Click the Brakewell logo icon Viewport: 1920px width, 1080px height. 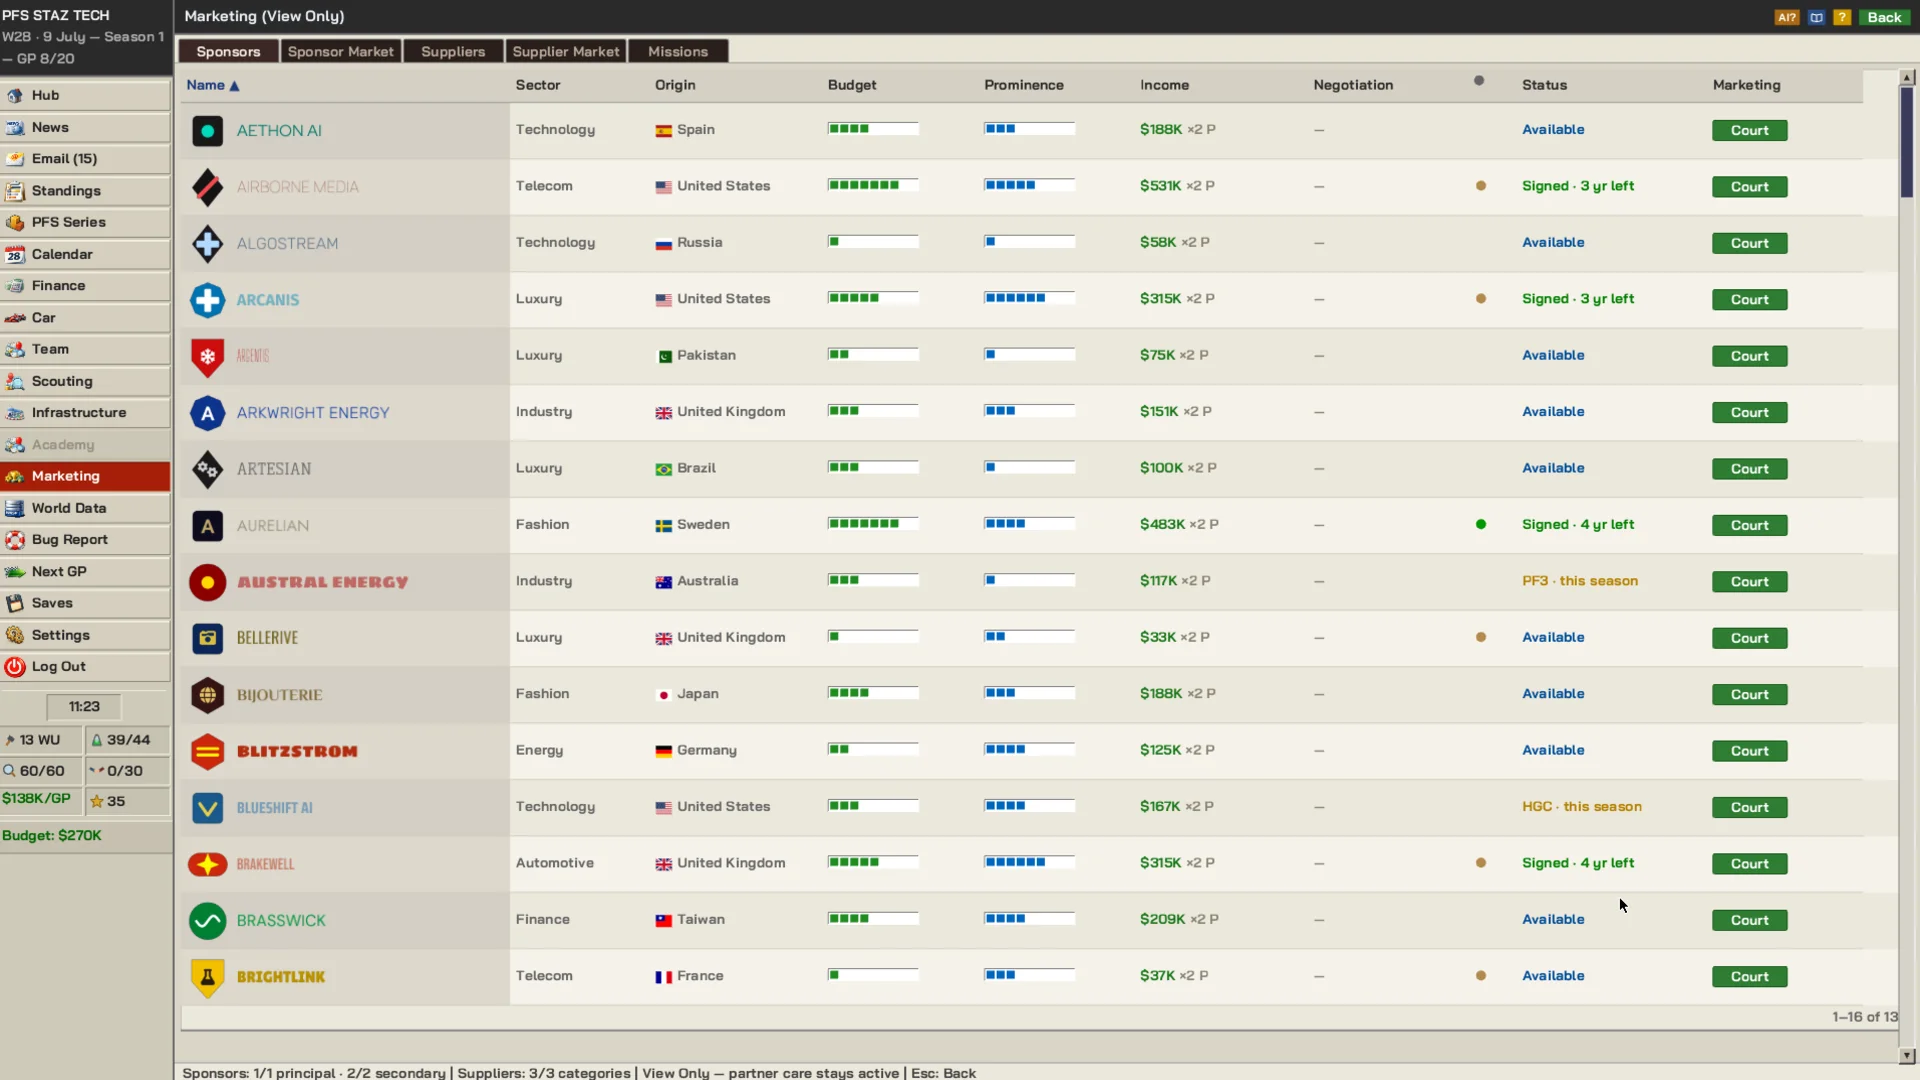207,864
